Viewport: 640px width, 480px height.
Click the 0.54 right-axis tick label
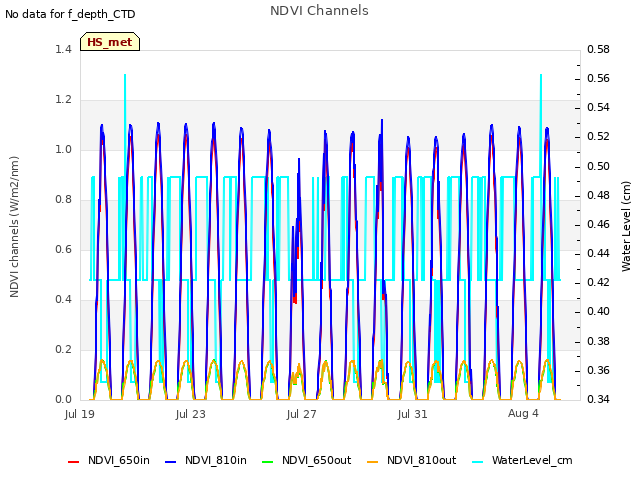[598, 107]
